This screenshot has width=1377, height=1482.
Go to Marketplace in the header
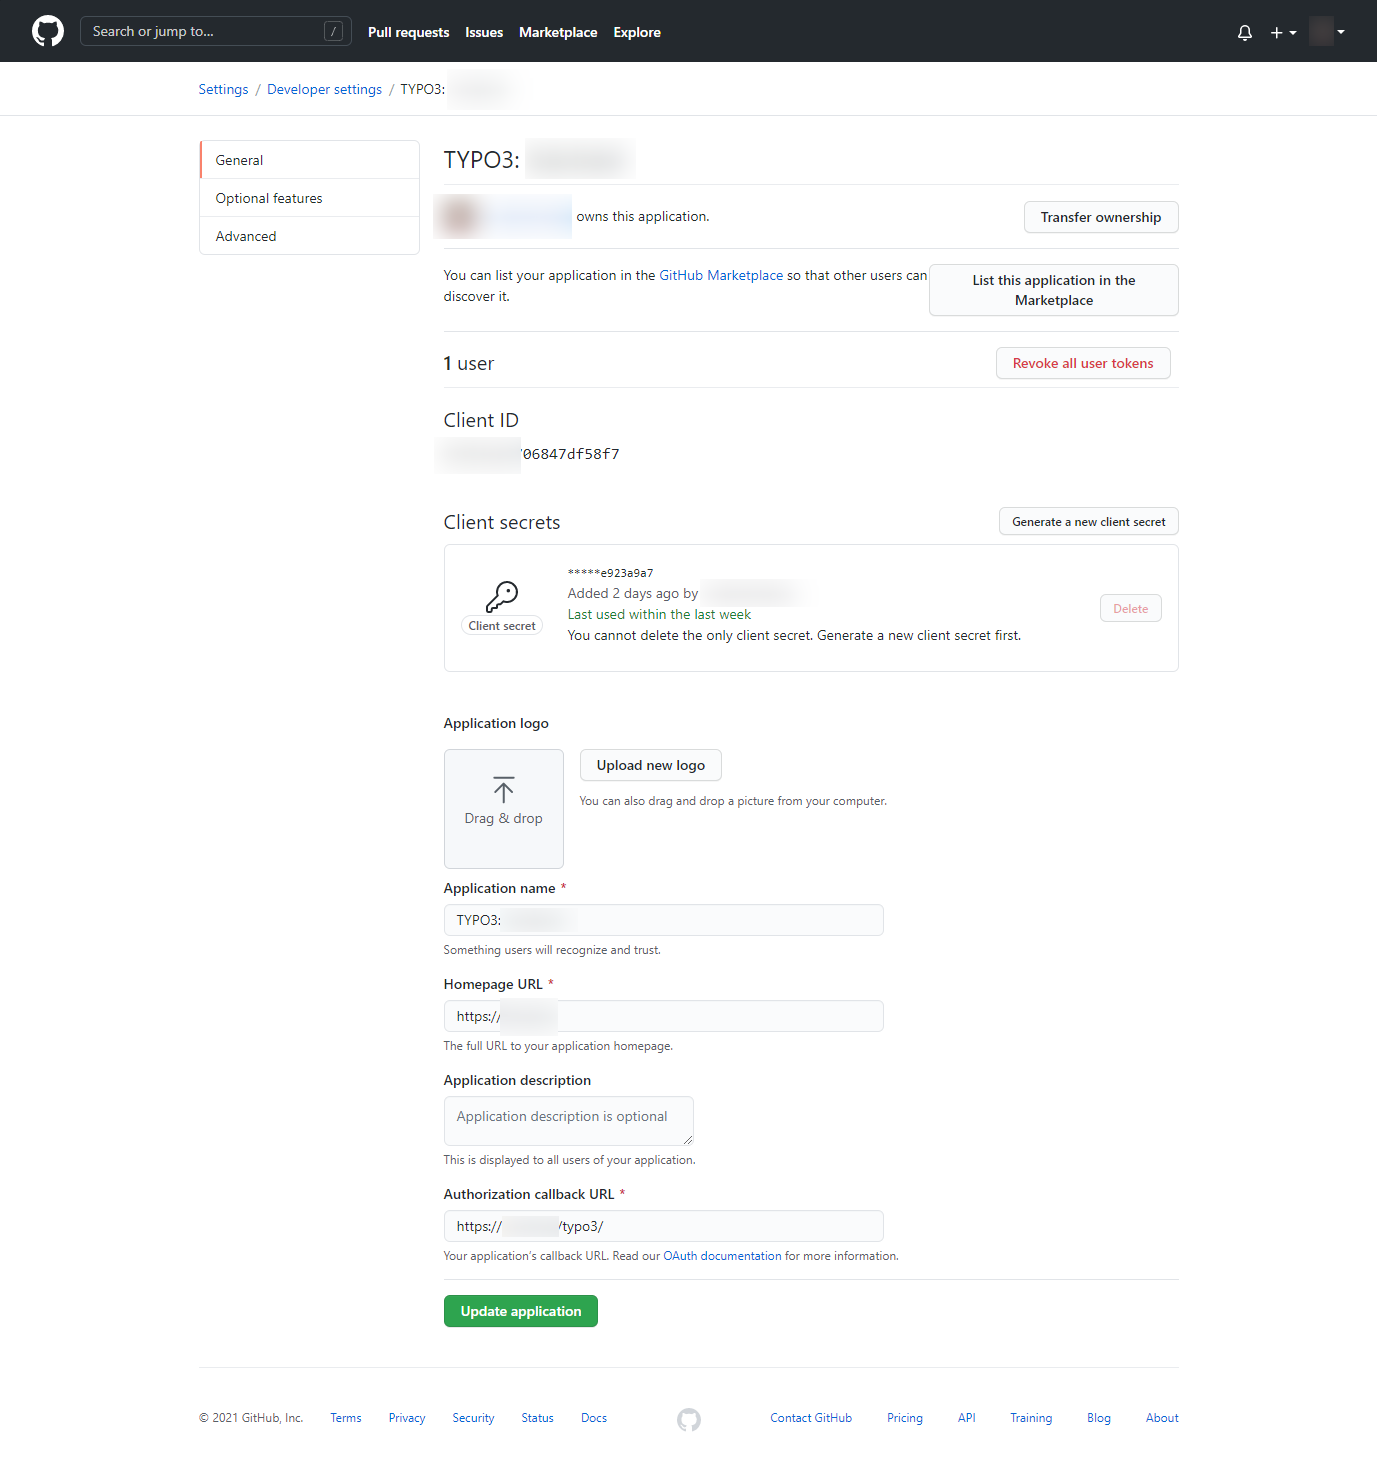pos(558,32)
